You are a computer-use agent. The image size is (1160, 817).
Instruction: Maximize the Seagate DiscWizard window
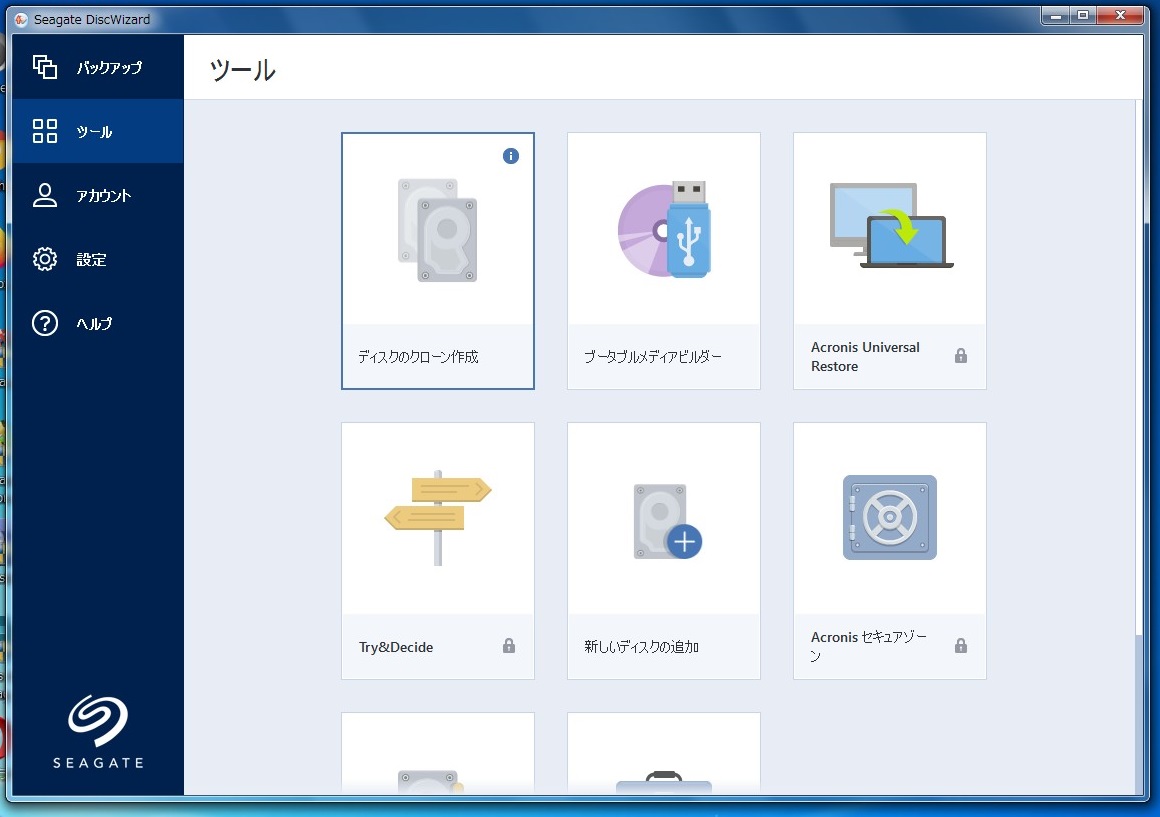click(x=1083, y=16)
